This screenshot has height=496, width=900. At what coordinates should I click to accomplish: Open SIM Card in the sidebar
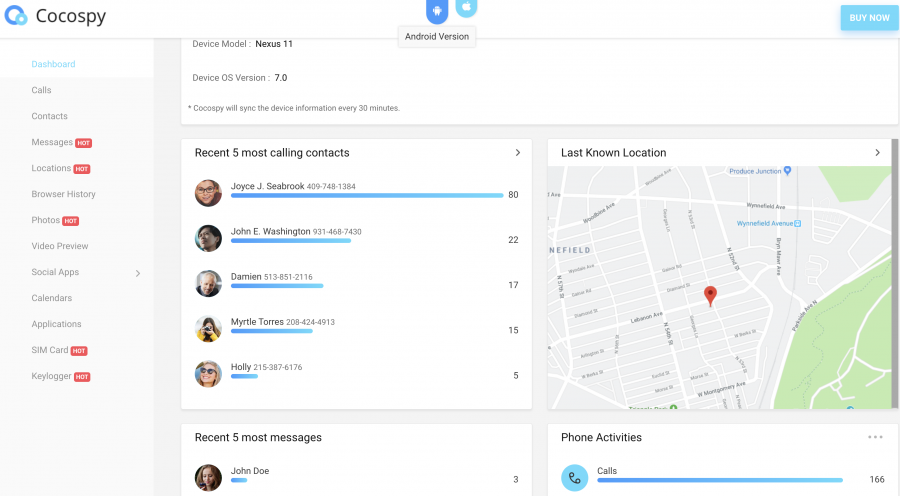(50, 350)
